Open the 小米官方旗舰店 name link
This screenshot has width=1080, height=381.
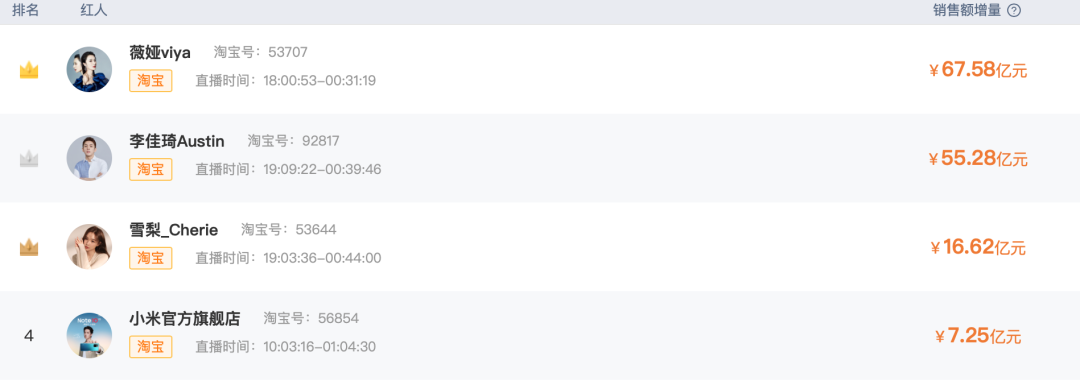[x=185, y=319]
